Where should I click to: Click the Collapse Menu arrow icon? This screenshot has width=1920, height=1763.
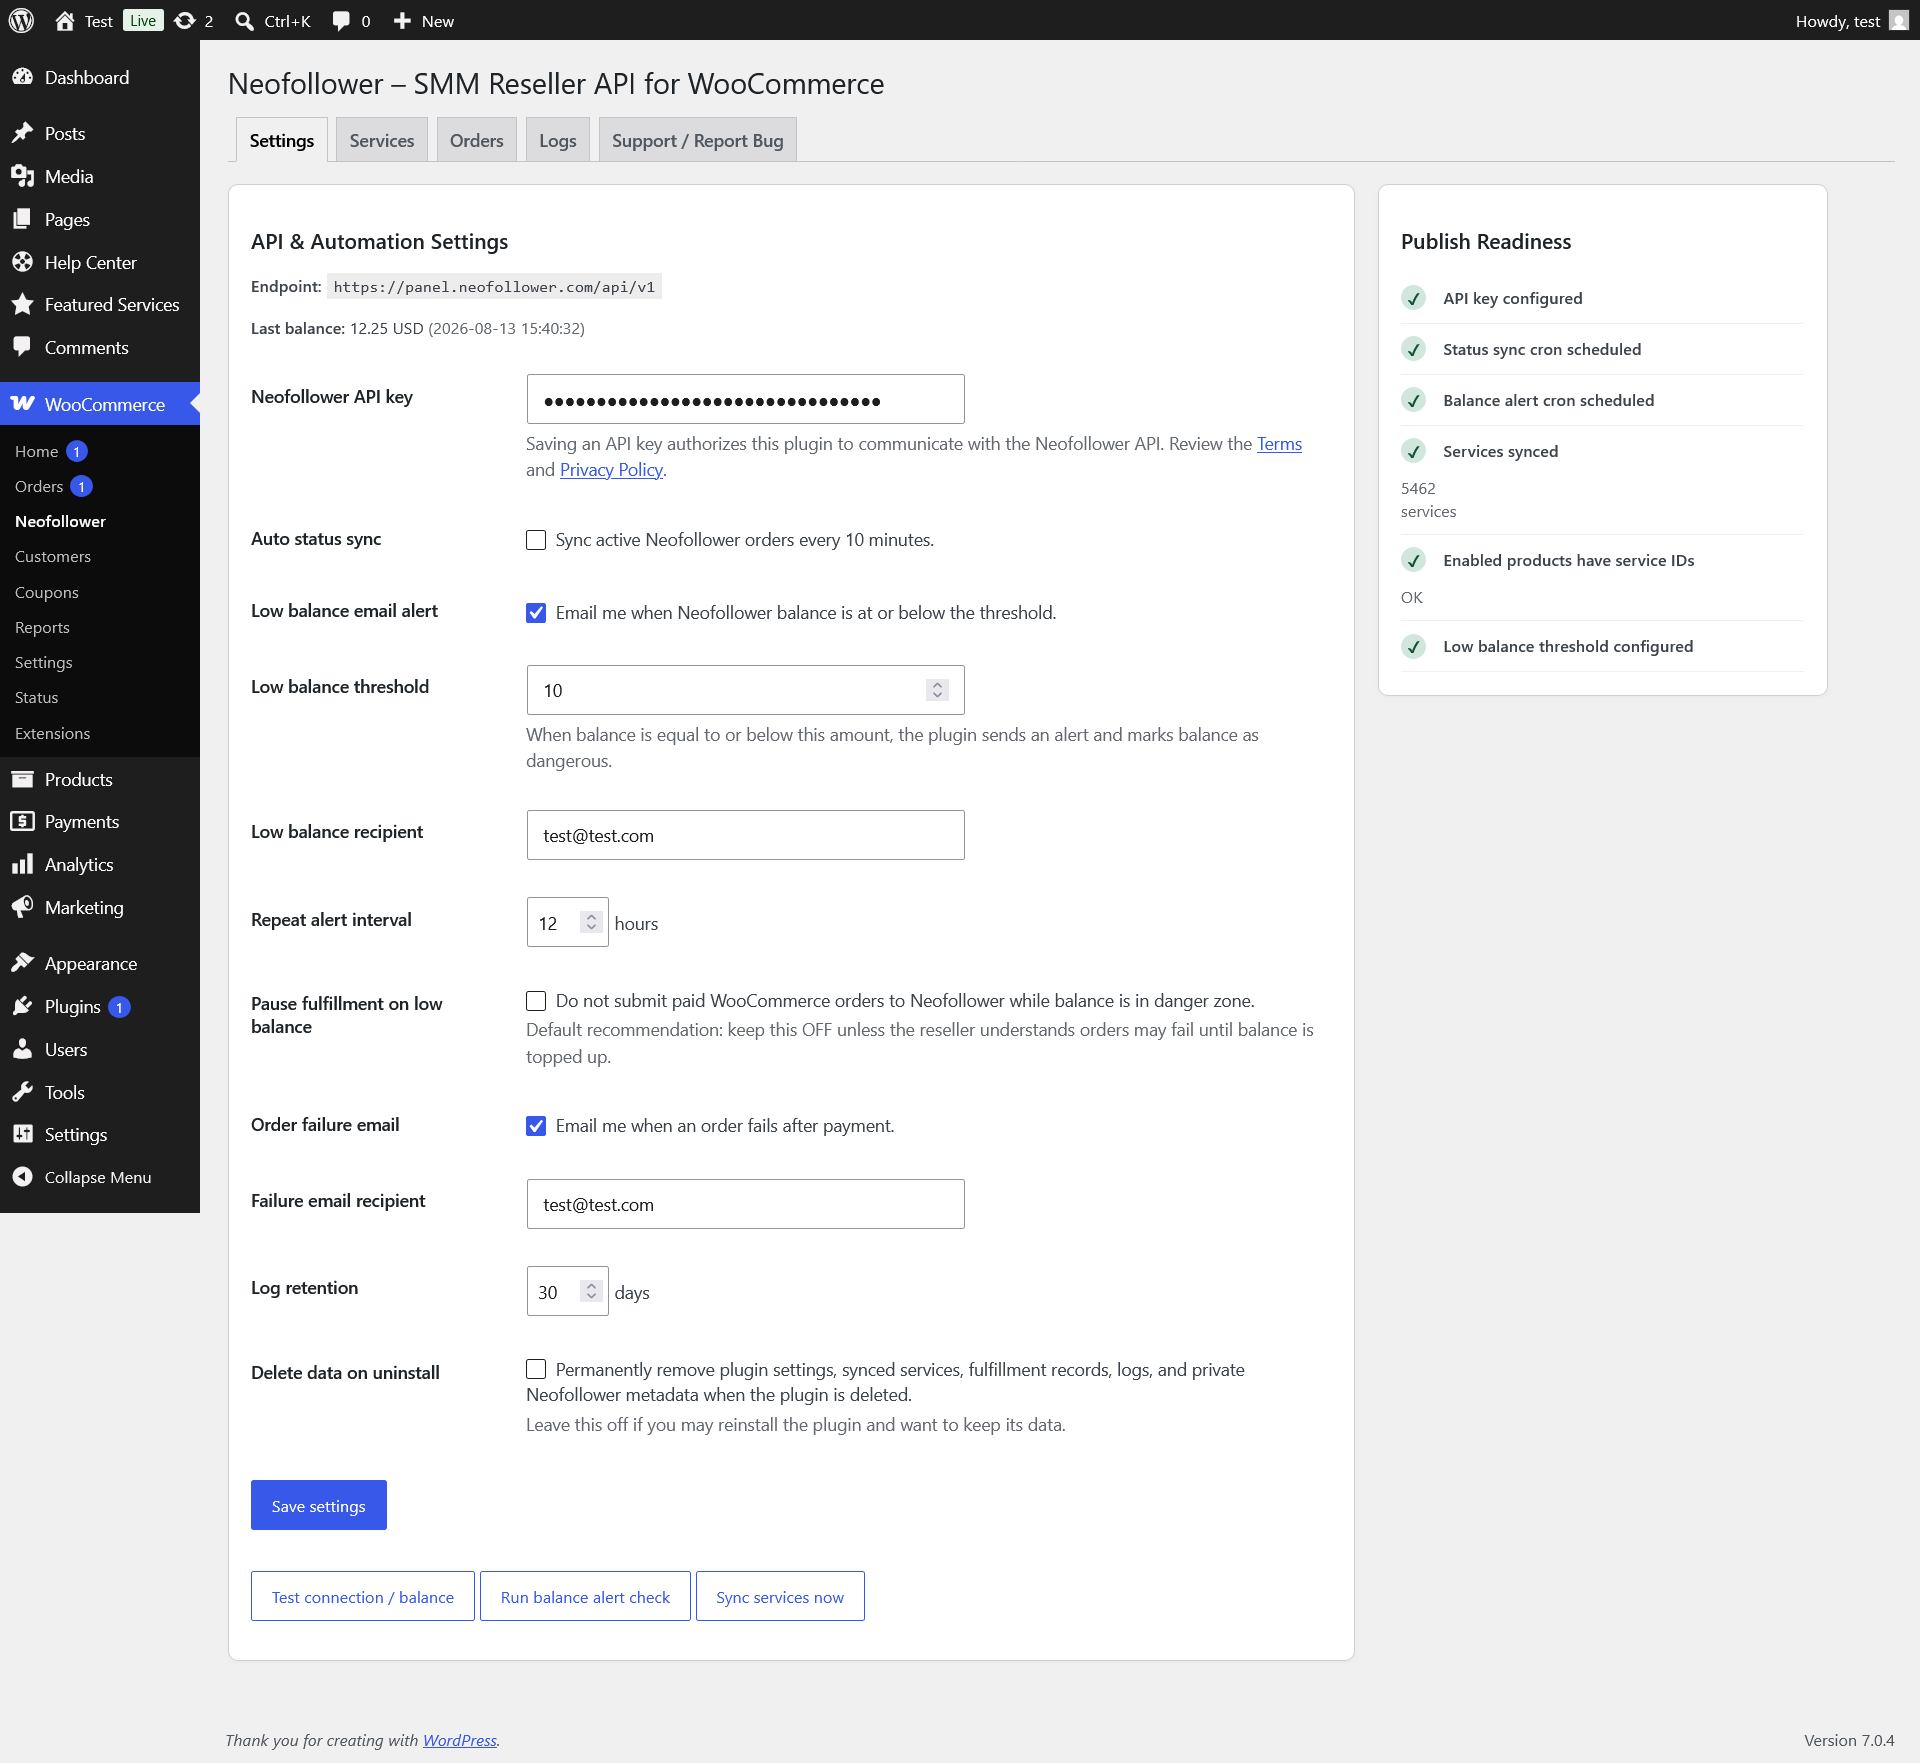22,1177
